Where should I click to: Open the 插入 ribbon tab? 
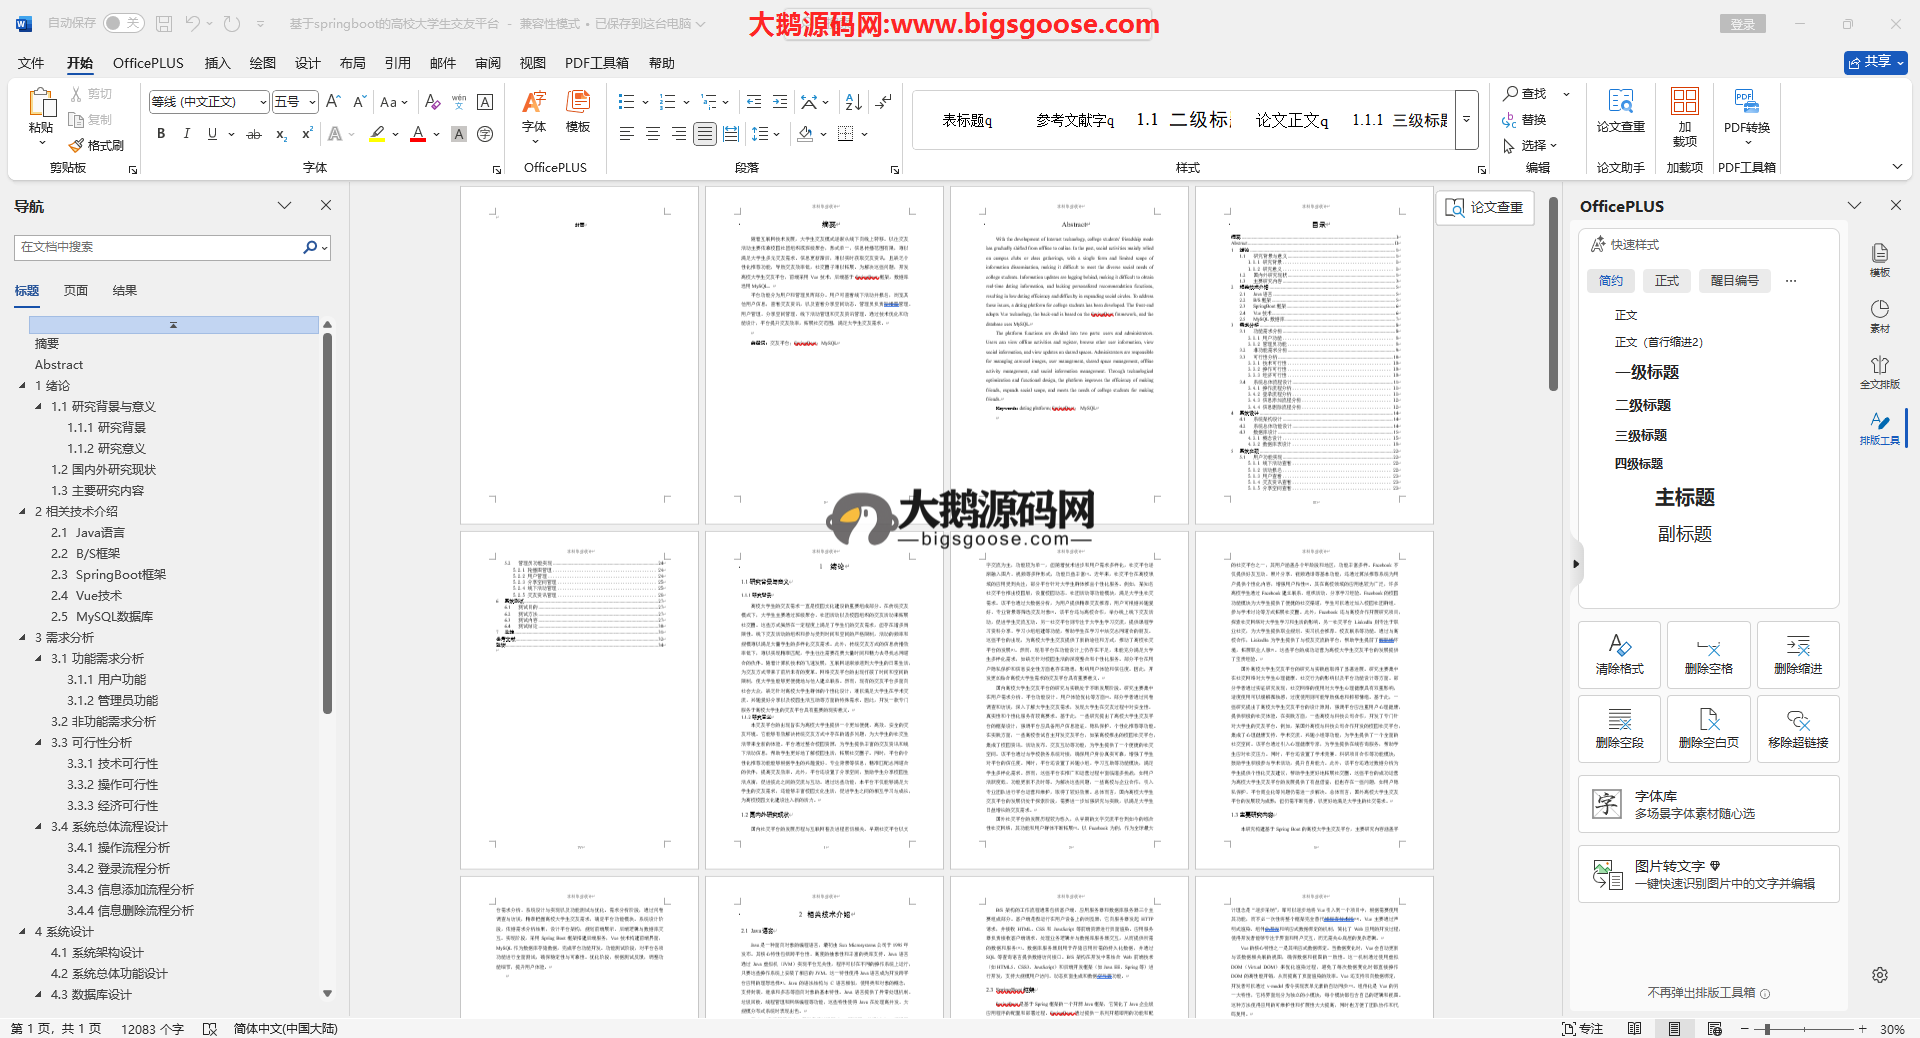click(x=217, y=63)
